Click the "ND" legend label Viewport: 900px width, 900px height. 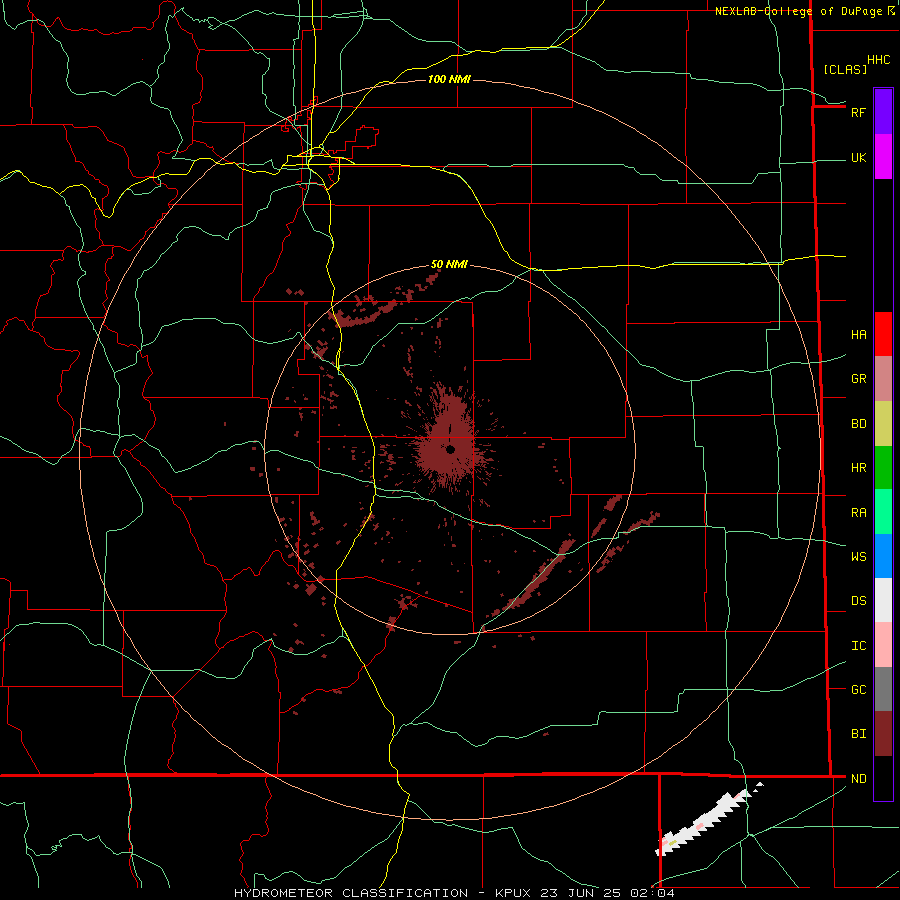858,778
